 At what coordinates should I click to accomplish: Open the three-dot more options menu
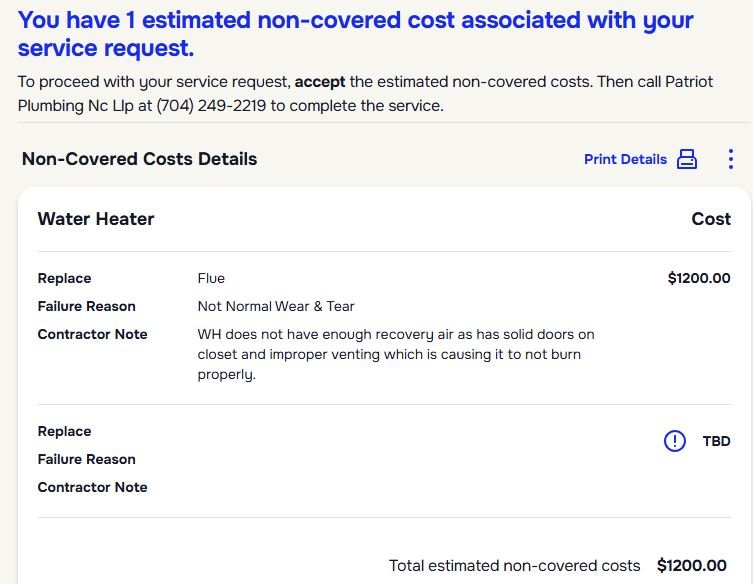[731, 159]
